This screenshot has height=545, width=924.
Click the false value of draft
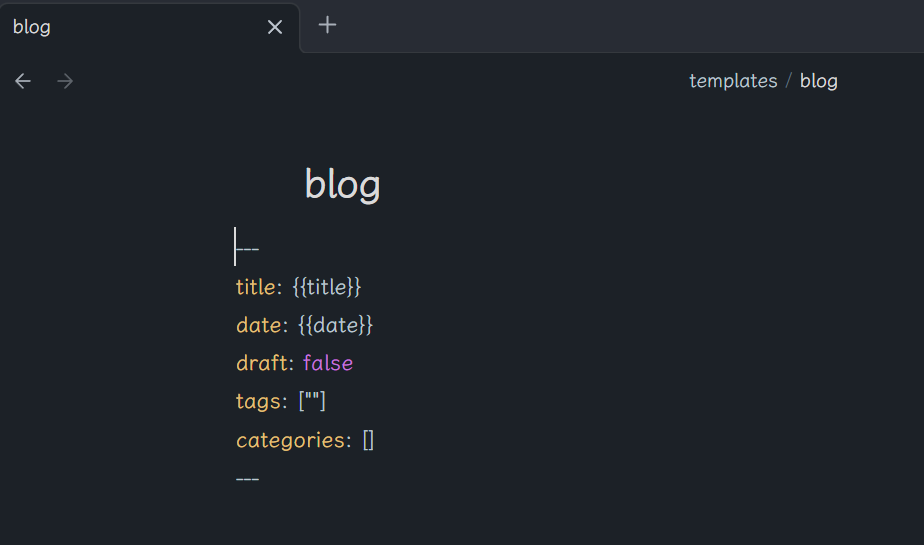click(x=328, y=364)
